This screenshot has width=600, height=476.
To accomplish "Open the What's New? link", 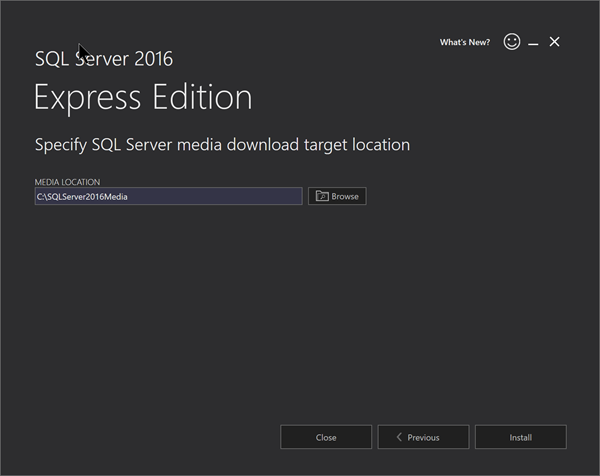I will coord(465,42).
